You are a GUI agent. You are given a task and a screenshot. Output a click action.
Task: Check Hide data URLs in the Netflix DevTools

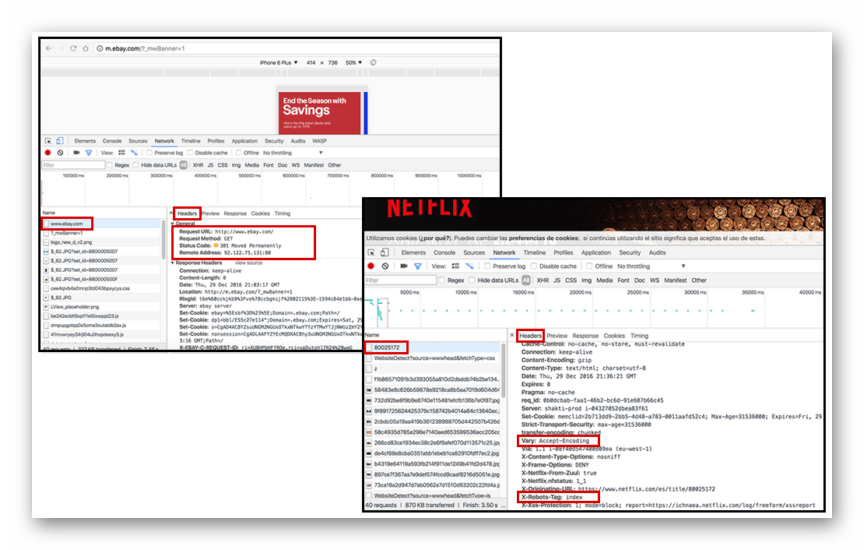[x=472, y=280]
